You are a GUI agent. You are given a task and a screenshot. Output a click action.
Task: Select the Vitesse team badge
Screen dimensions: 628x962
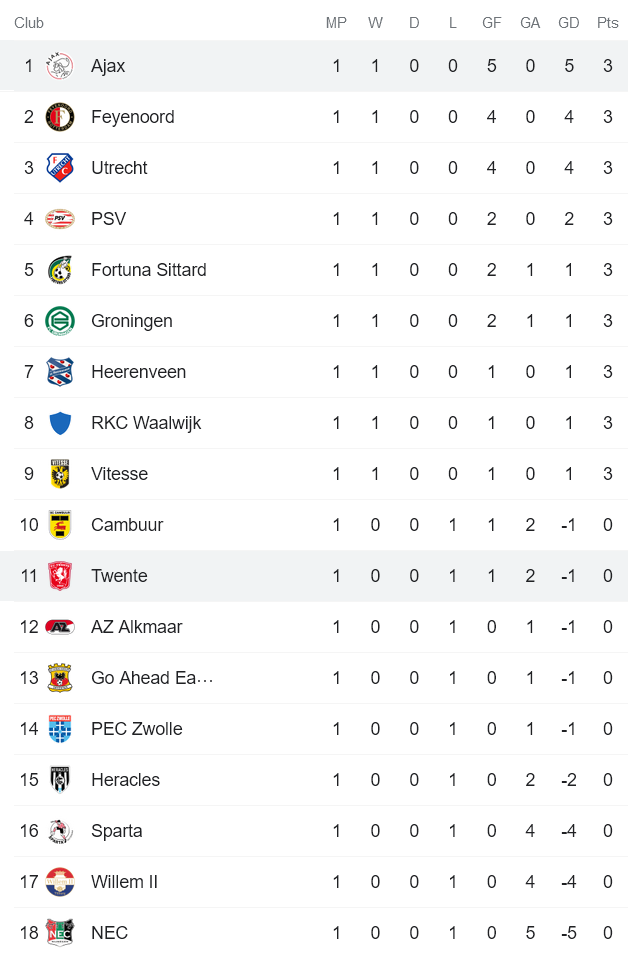59,473
